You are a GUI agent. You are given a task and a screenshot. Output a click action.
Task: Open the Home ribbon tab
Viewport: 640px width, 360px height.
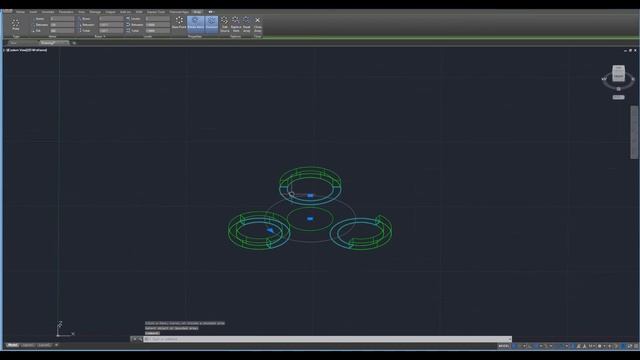coord(20,12)
